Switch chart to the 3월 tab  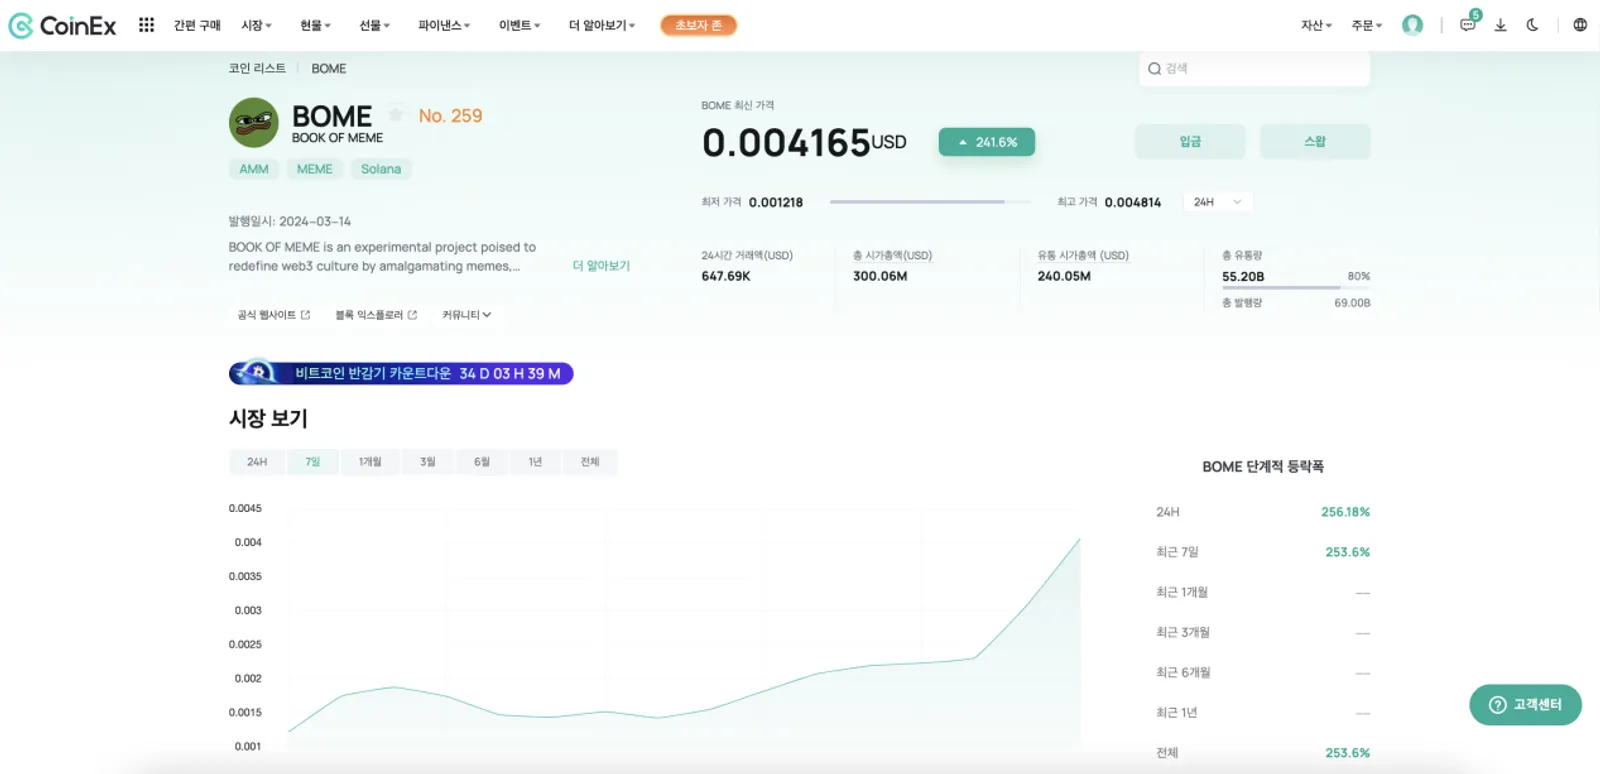428,462
